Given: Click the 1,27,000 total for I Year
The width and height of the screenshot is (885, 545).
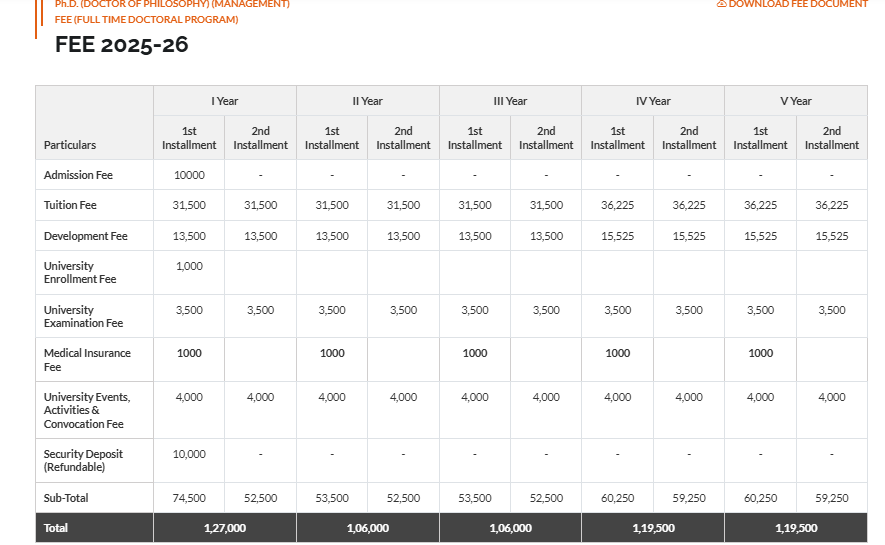Looking at the screenshot, I should [x=225, y=528].
